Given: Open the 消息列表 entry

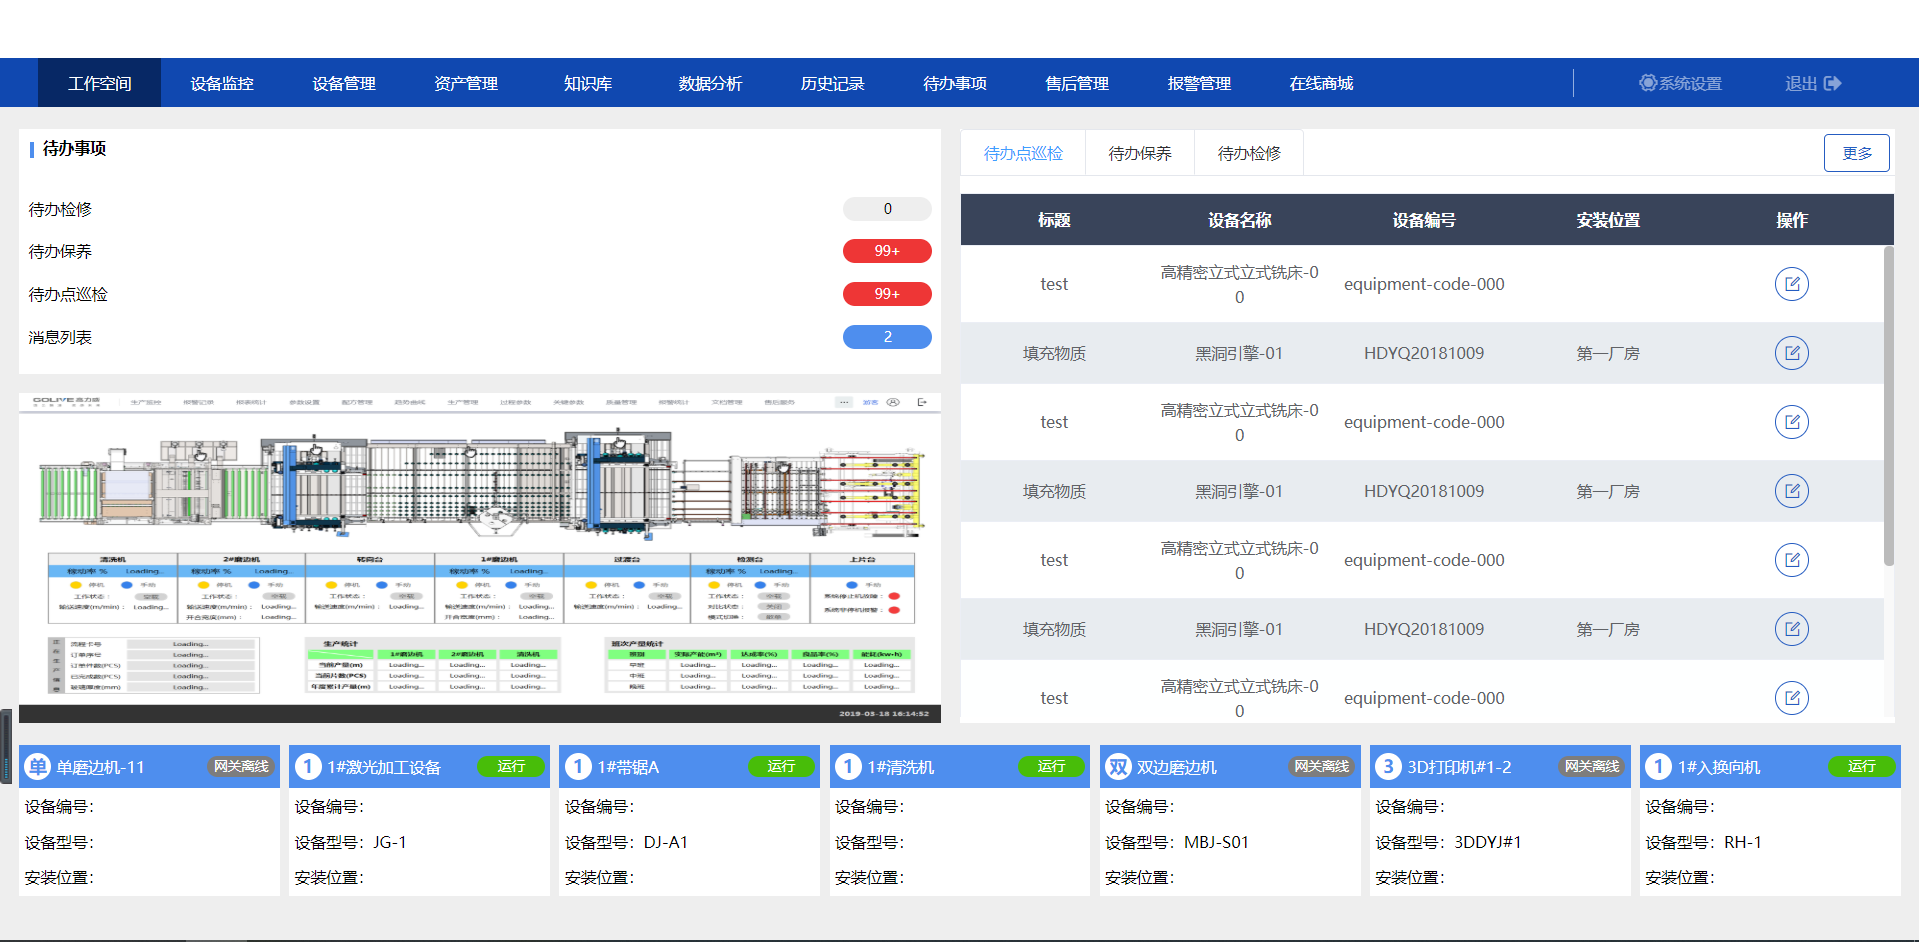Looking at the screenshot, I should tap(60, 337).
